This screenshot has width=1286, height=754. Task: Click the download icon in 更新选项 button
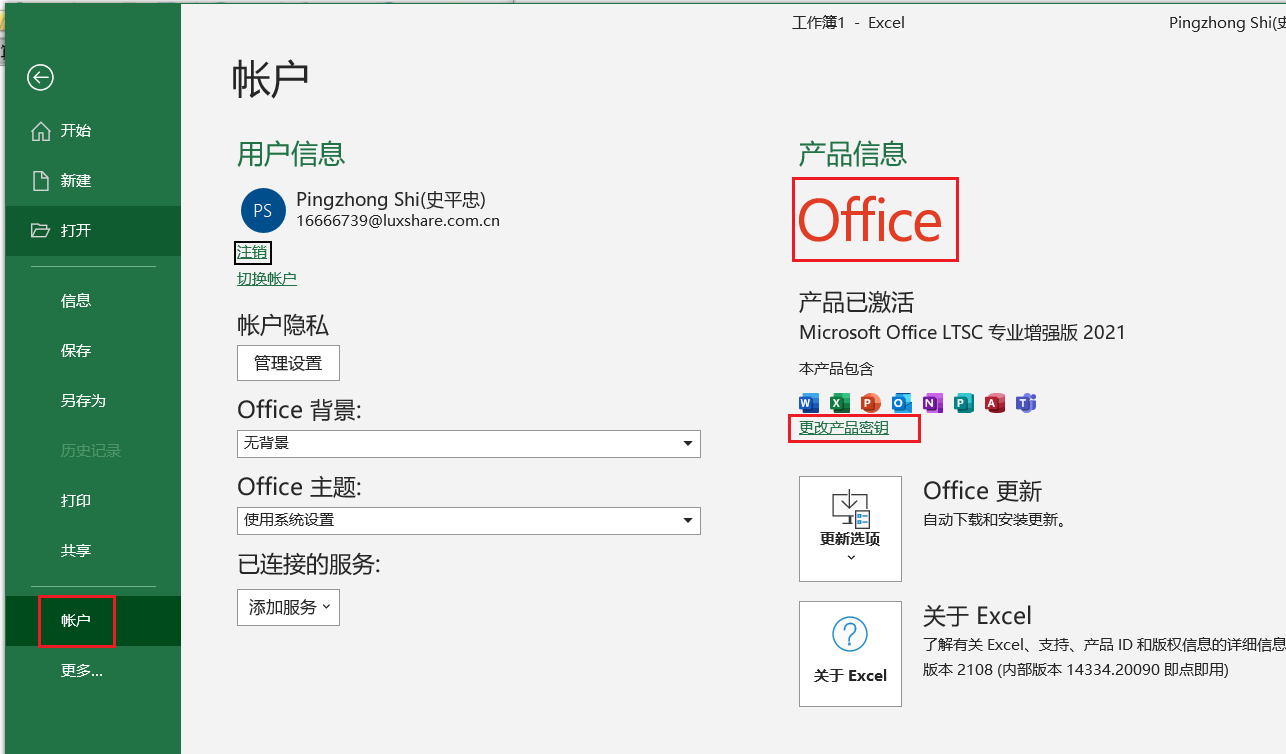pyautogui.click(x=850, y=508)
